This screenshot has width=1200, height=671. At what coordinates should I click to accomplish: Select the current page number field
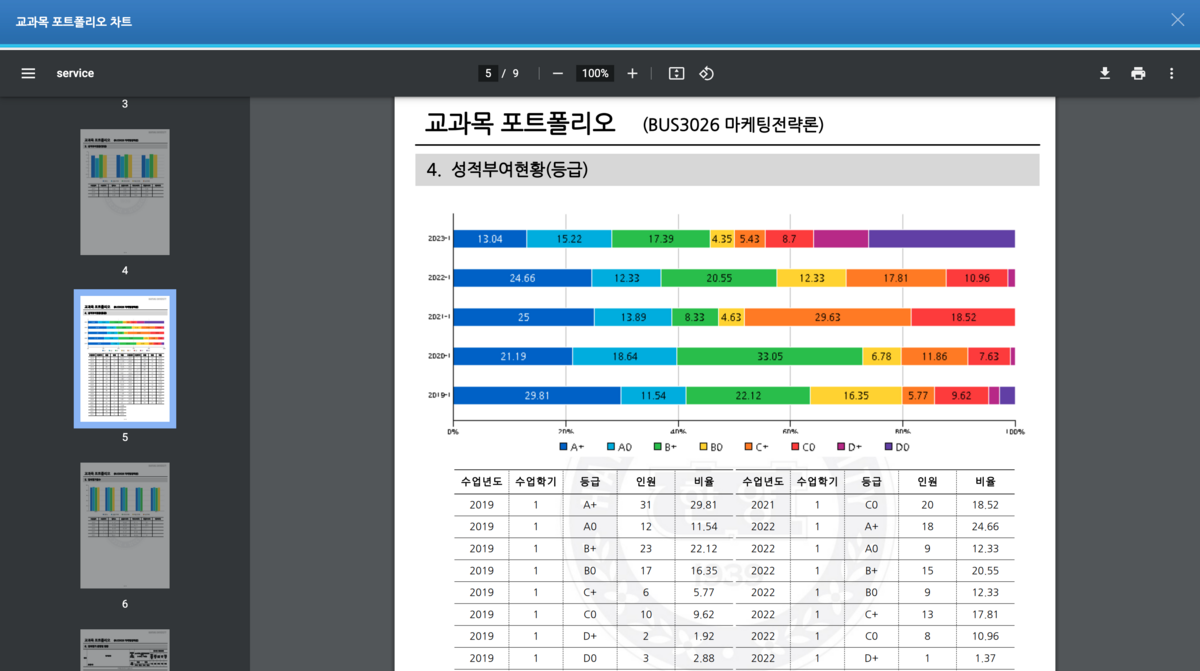click(x=488, y=73)
